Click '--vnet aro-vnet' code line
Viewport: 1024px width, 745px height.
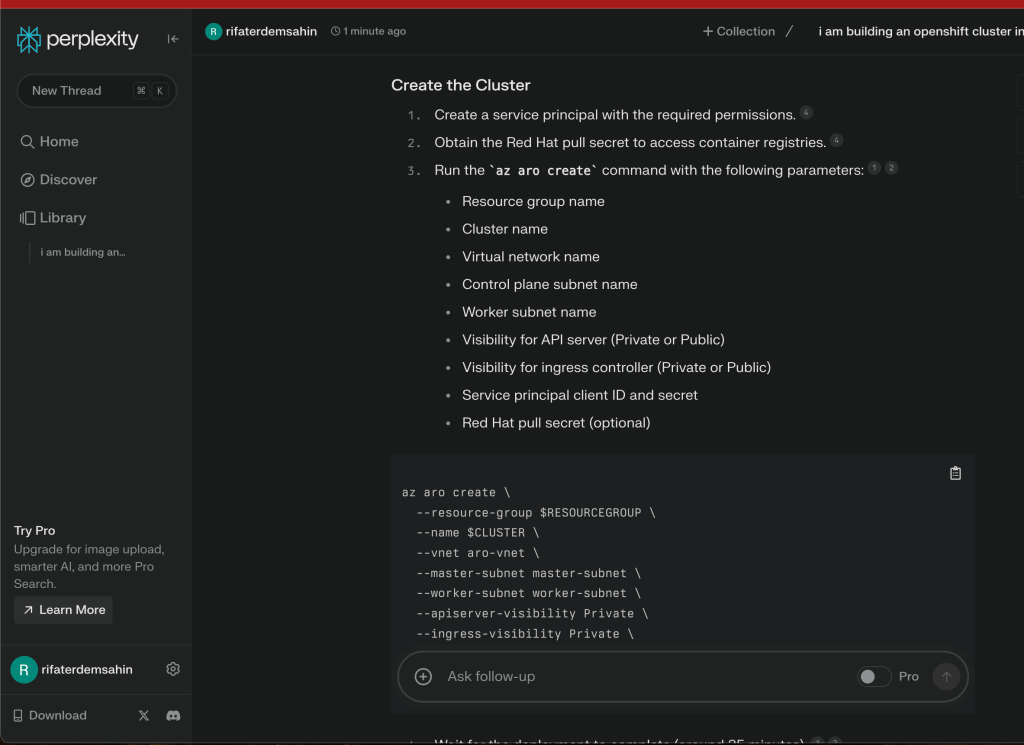pyautogui.click(x=477, y=553)
